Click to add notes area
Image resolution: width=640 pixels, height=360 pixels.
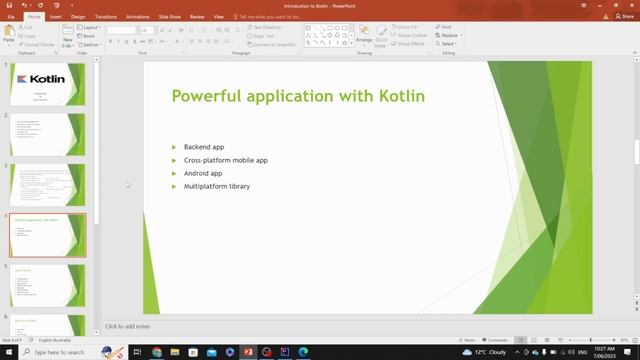[127, 326]
